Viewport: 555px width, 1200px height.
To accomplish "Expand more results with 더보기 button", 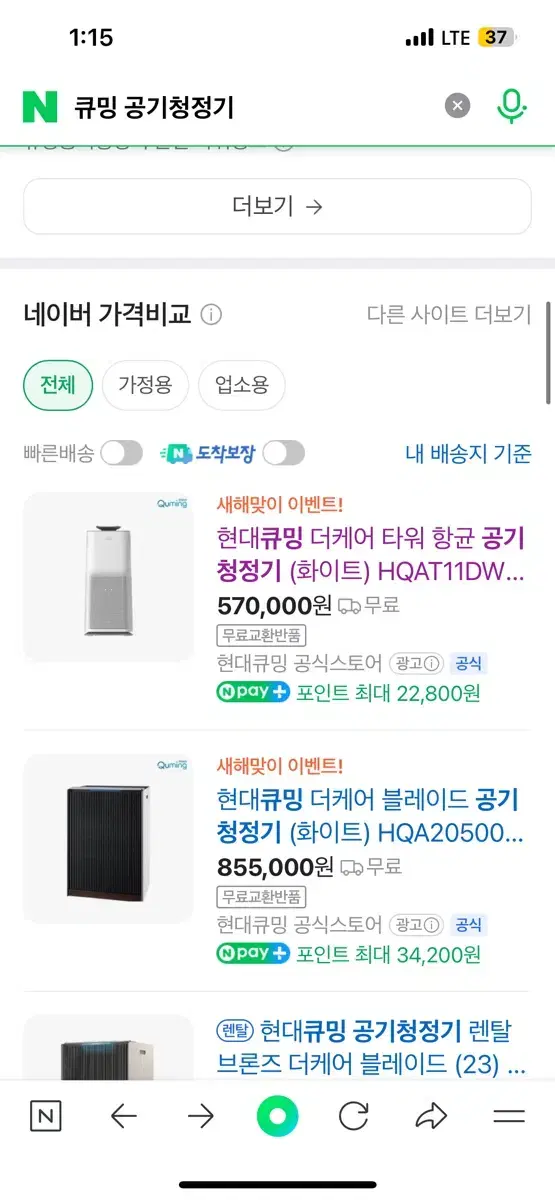I will point(277,206).
